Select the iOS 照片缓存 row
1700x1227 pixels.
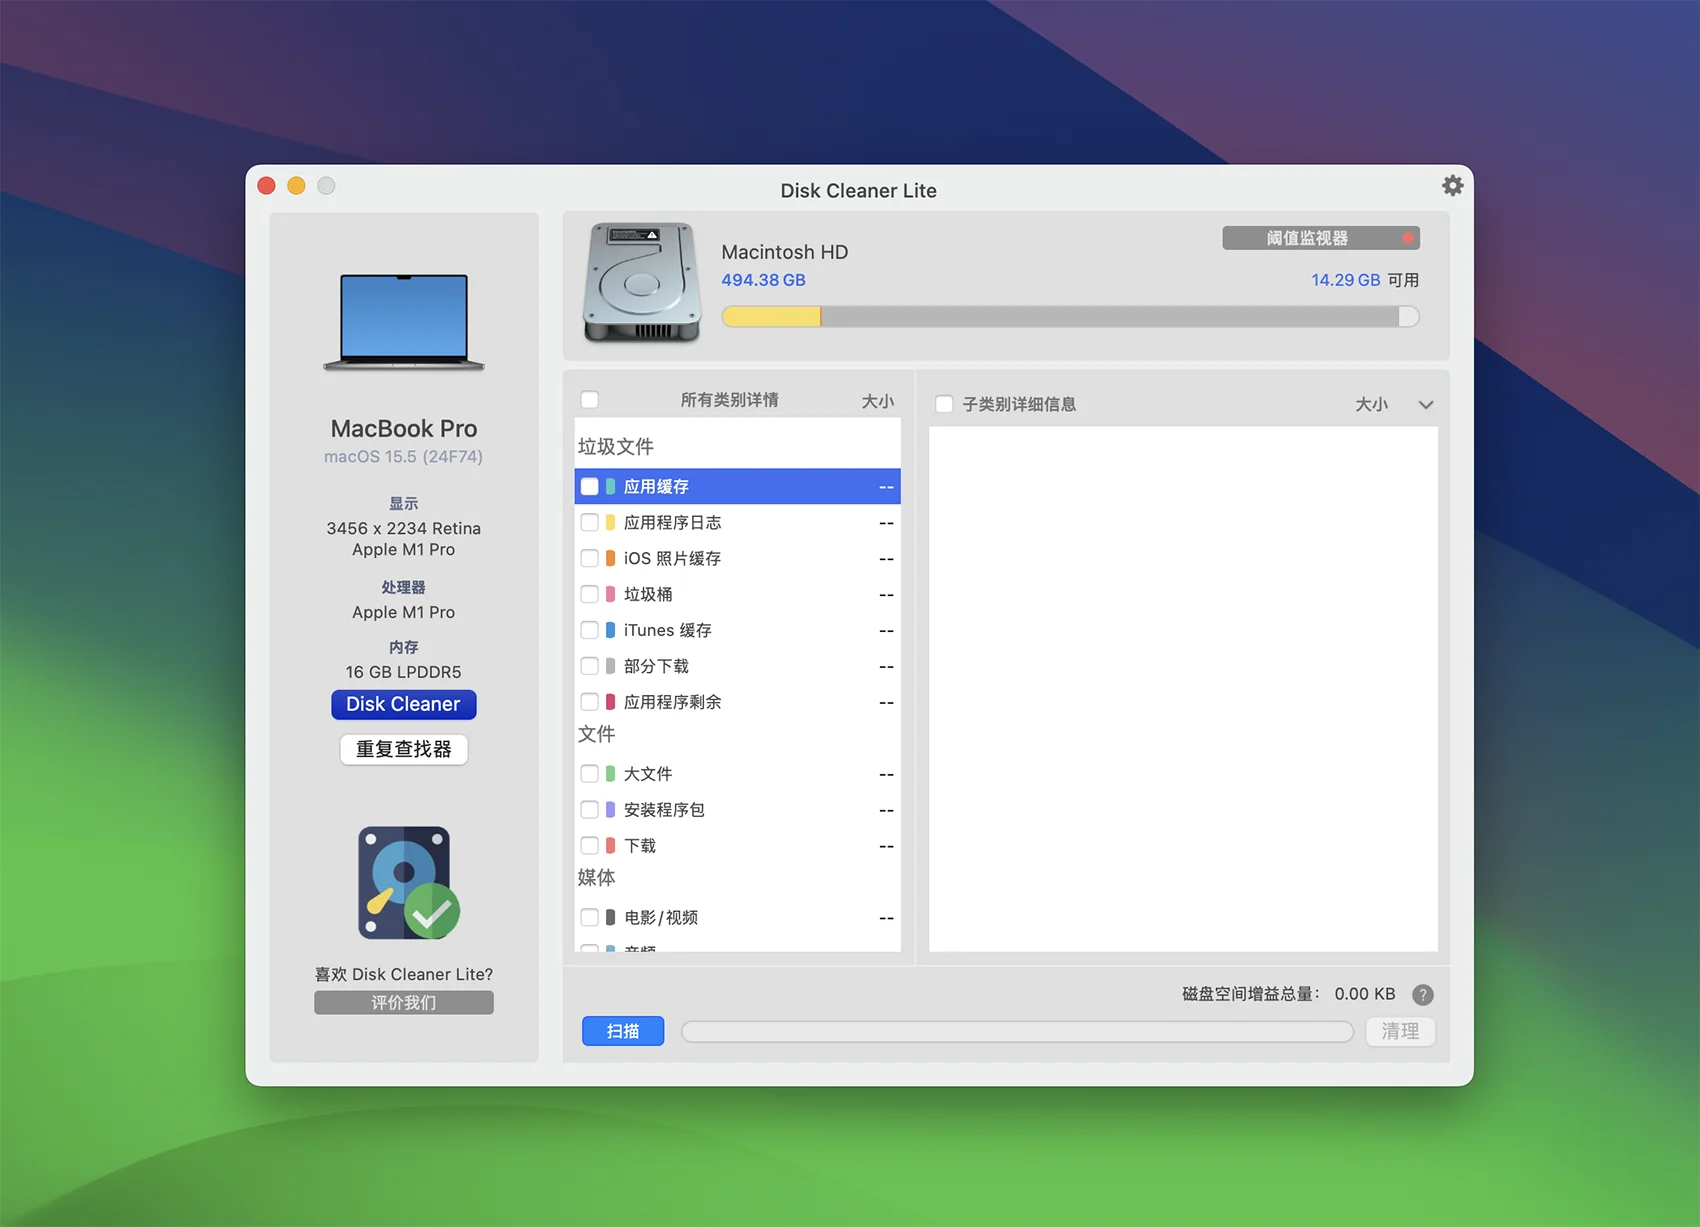(x=738, y=558)
